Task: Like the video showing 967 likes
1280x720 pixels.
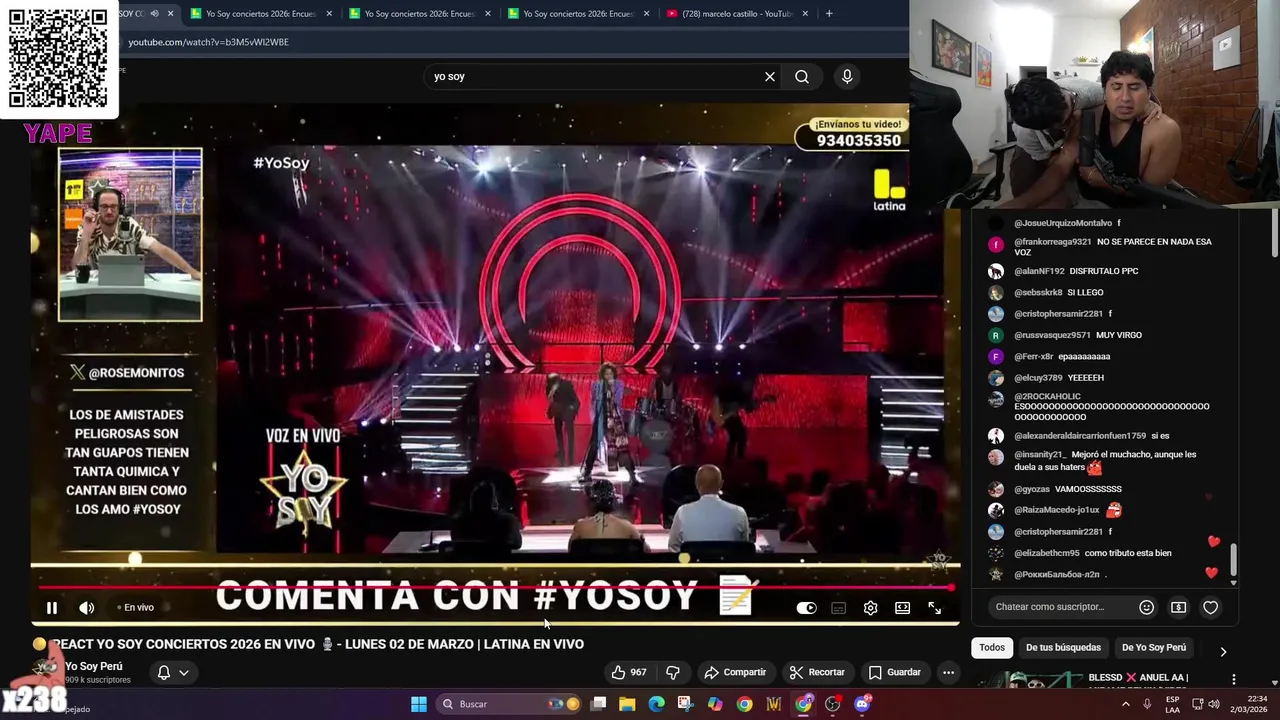Action: [x=629, y=672]
